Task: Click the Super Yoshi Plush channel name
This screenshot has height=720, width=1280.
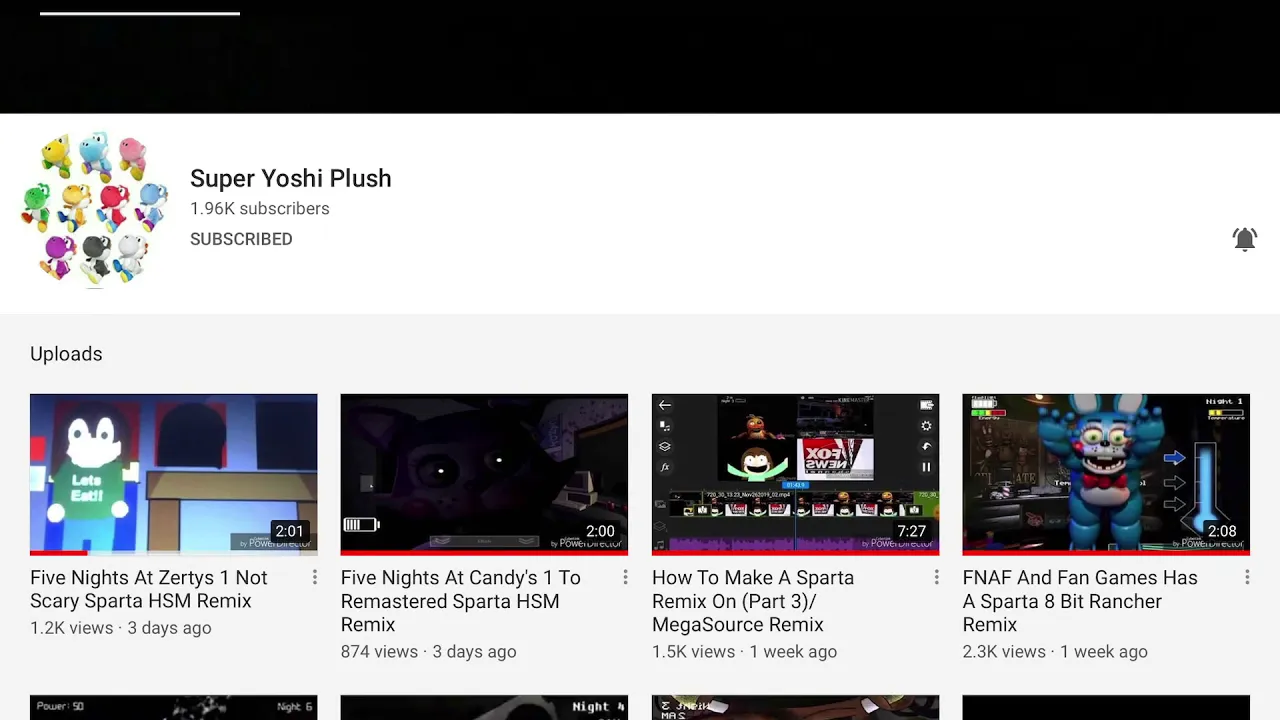Action: pos(290,178)
